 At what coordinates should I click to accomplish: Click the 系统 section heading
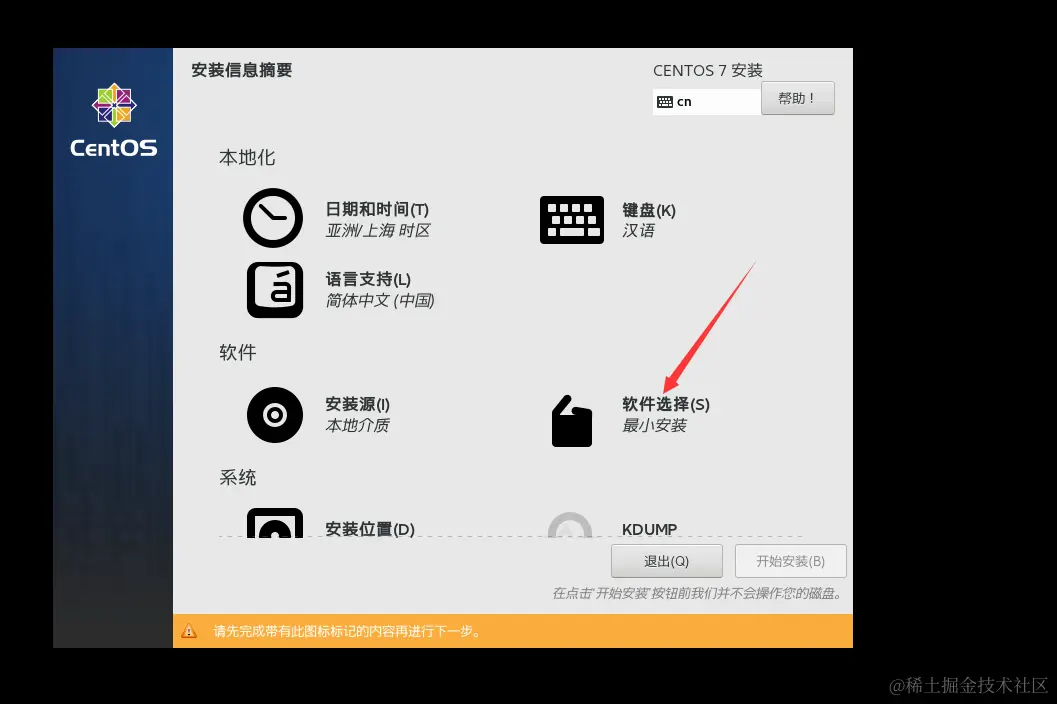tap(237, 477)
